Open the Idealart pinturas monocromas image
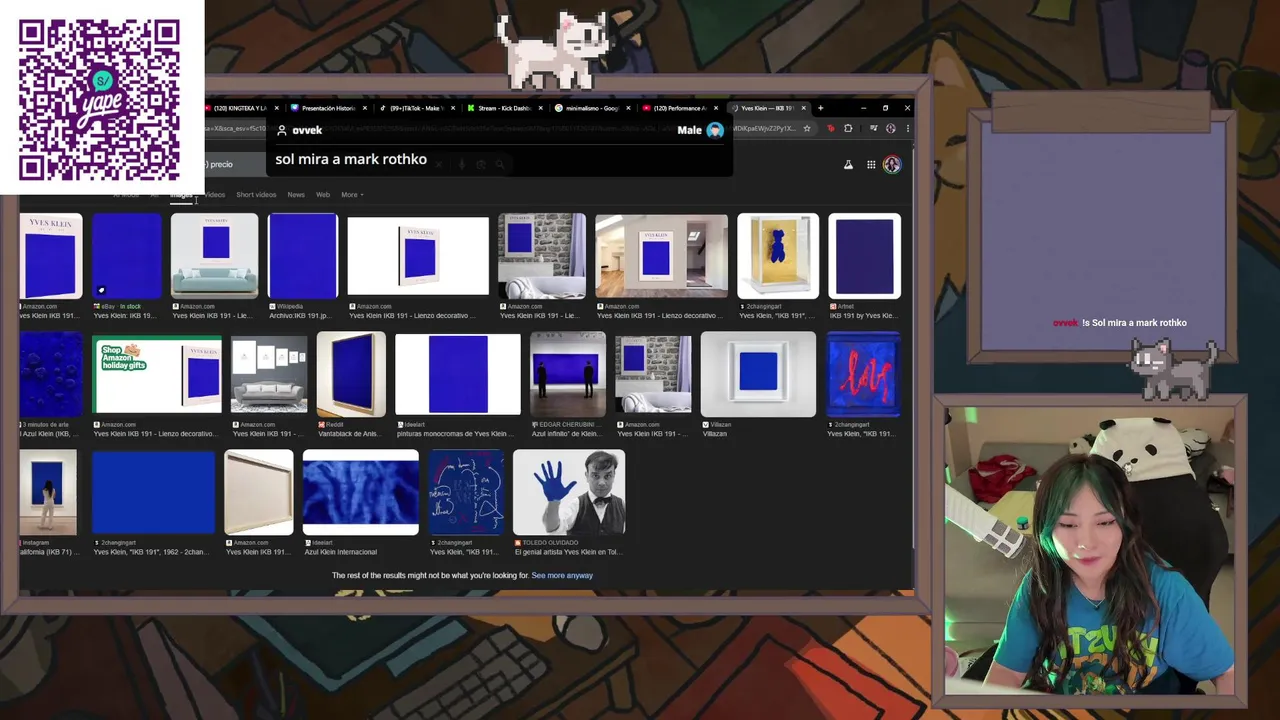Image resolution: width=1280 pixels, height=720 pixels. point(458,374)
